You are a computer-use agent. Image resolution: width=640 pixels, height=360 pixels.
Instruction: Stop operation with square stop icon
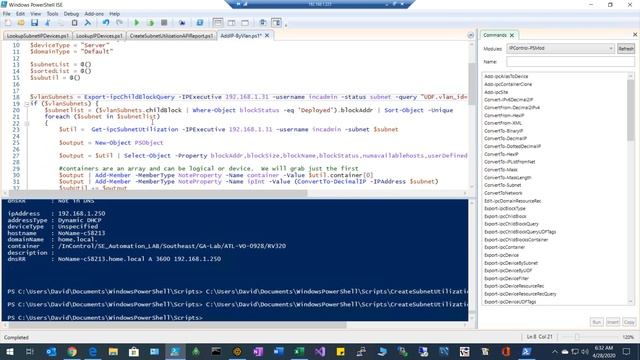164,23
